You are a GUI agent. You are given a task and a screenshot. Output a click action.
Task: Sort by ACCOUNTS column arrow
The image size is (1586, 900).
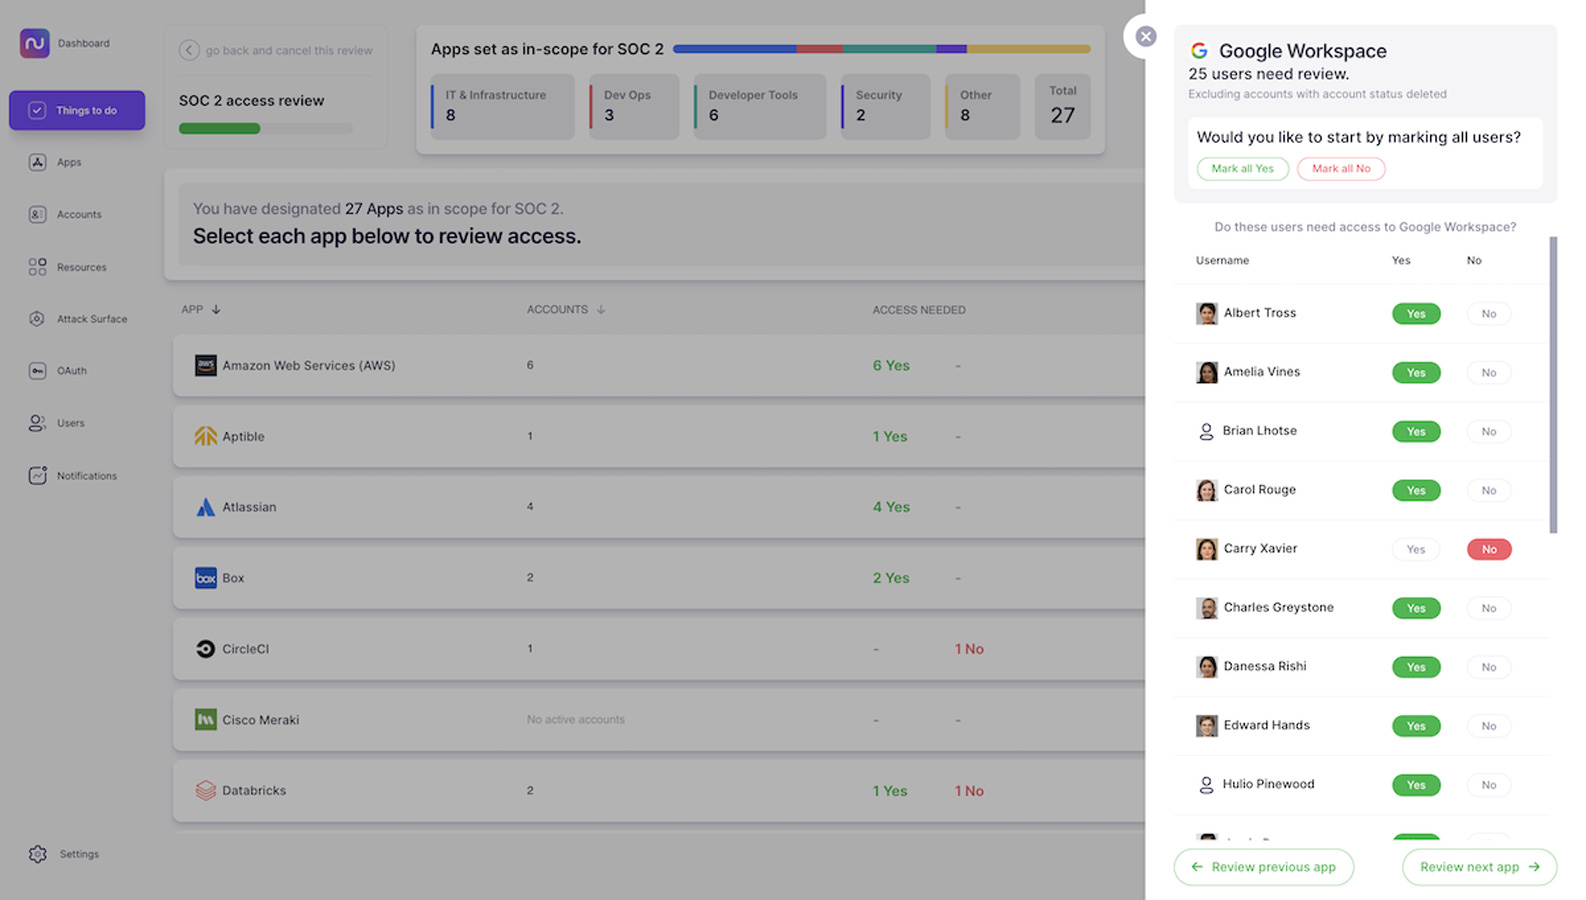pos(601,310)
